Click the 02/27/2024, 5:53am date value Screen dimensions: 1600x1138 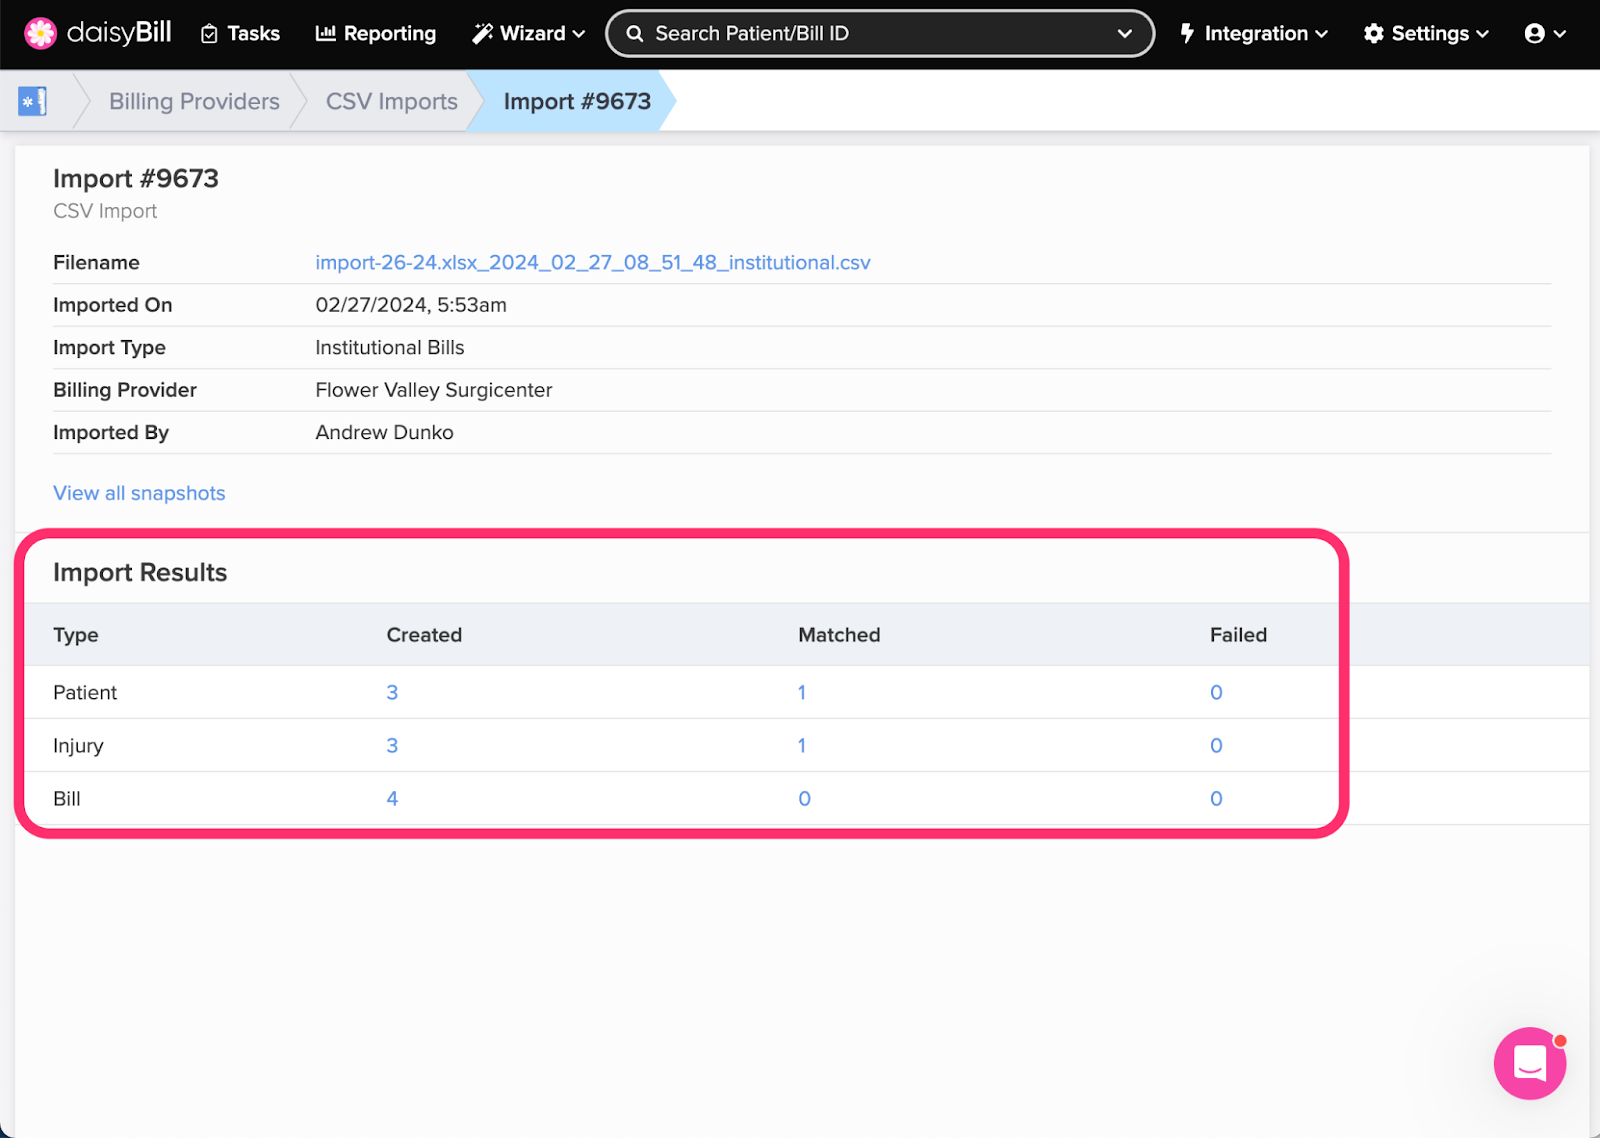pos(411,305)
